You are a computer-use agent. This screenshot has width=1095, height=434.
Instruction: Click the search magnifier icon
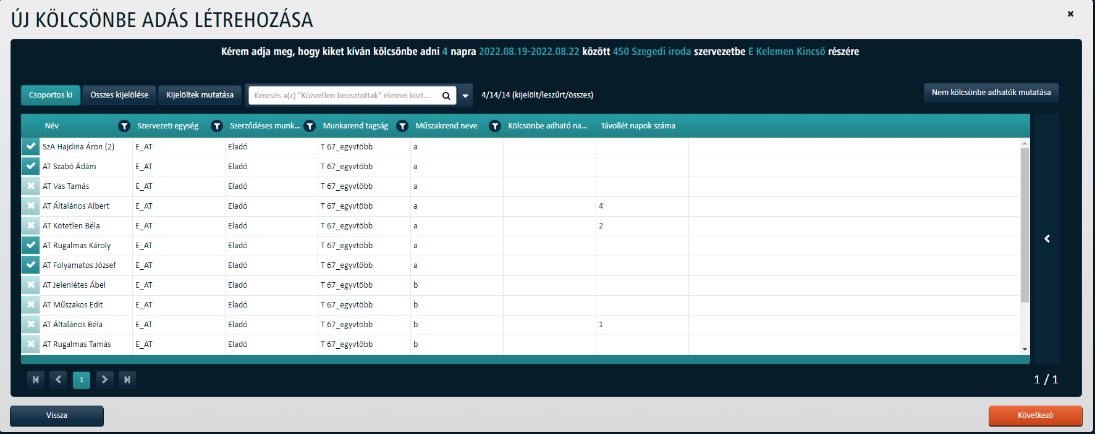[446, 95]
